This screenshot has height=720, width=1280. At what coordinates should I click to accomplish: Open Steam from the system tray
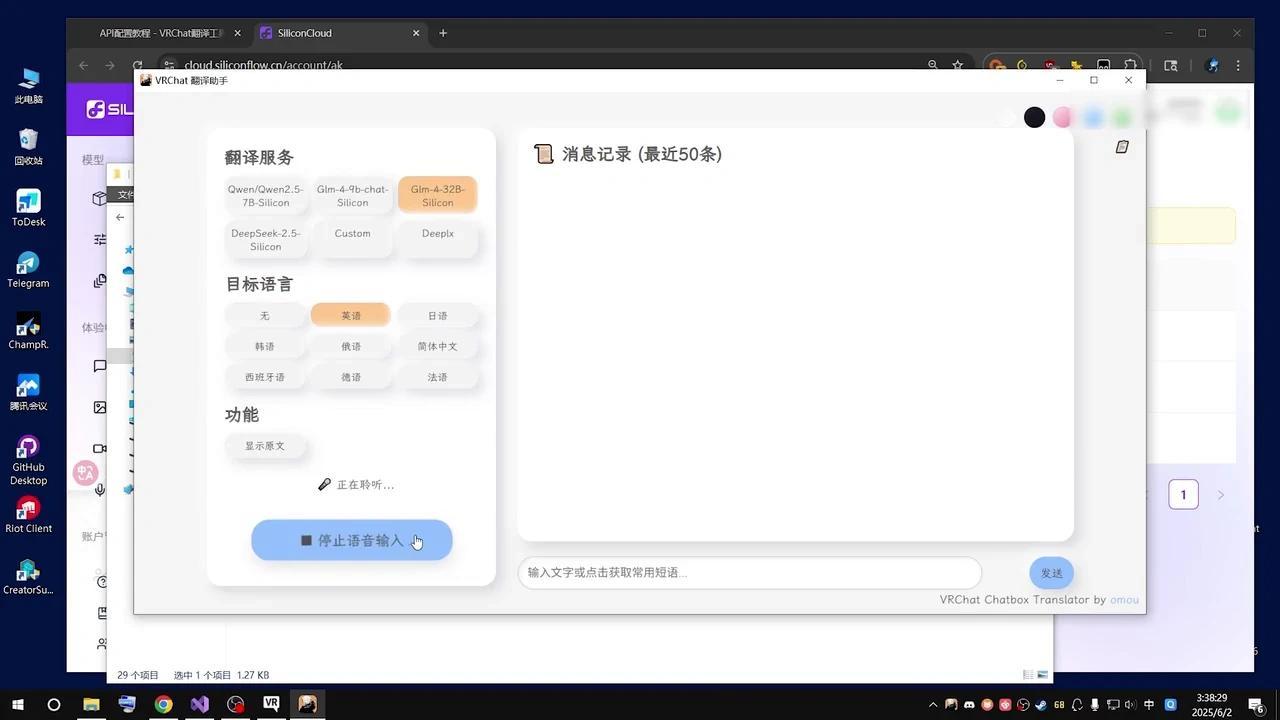[1040, 705]
